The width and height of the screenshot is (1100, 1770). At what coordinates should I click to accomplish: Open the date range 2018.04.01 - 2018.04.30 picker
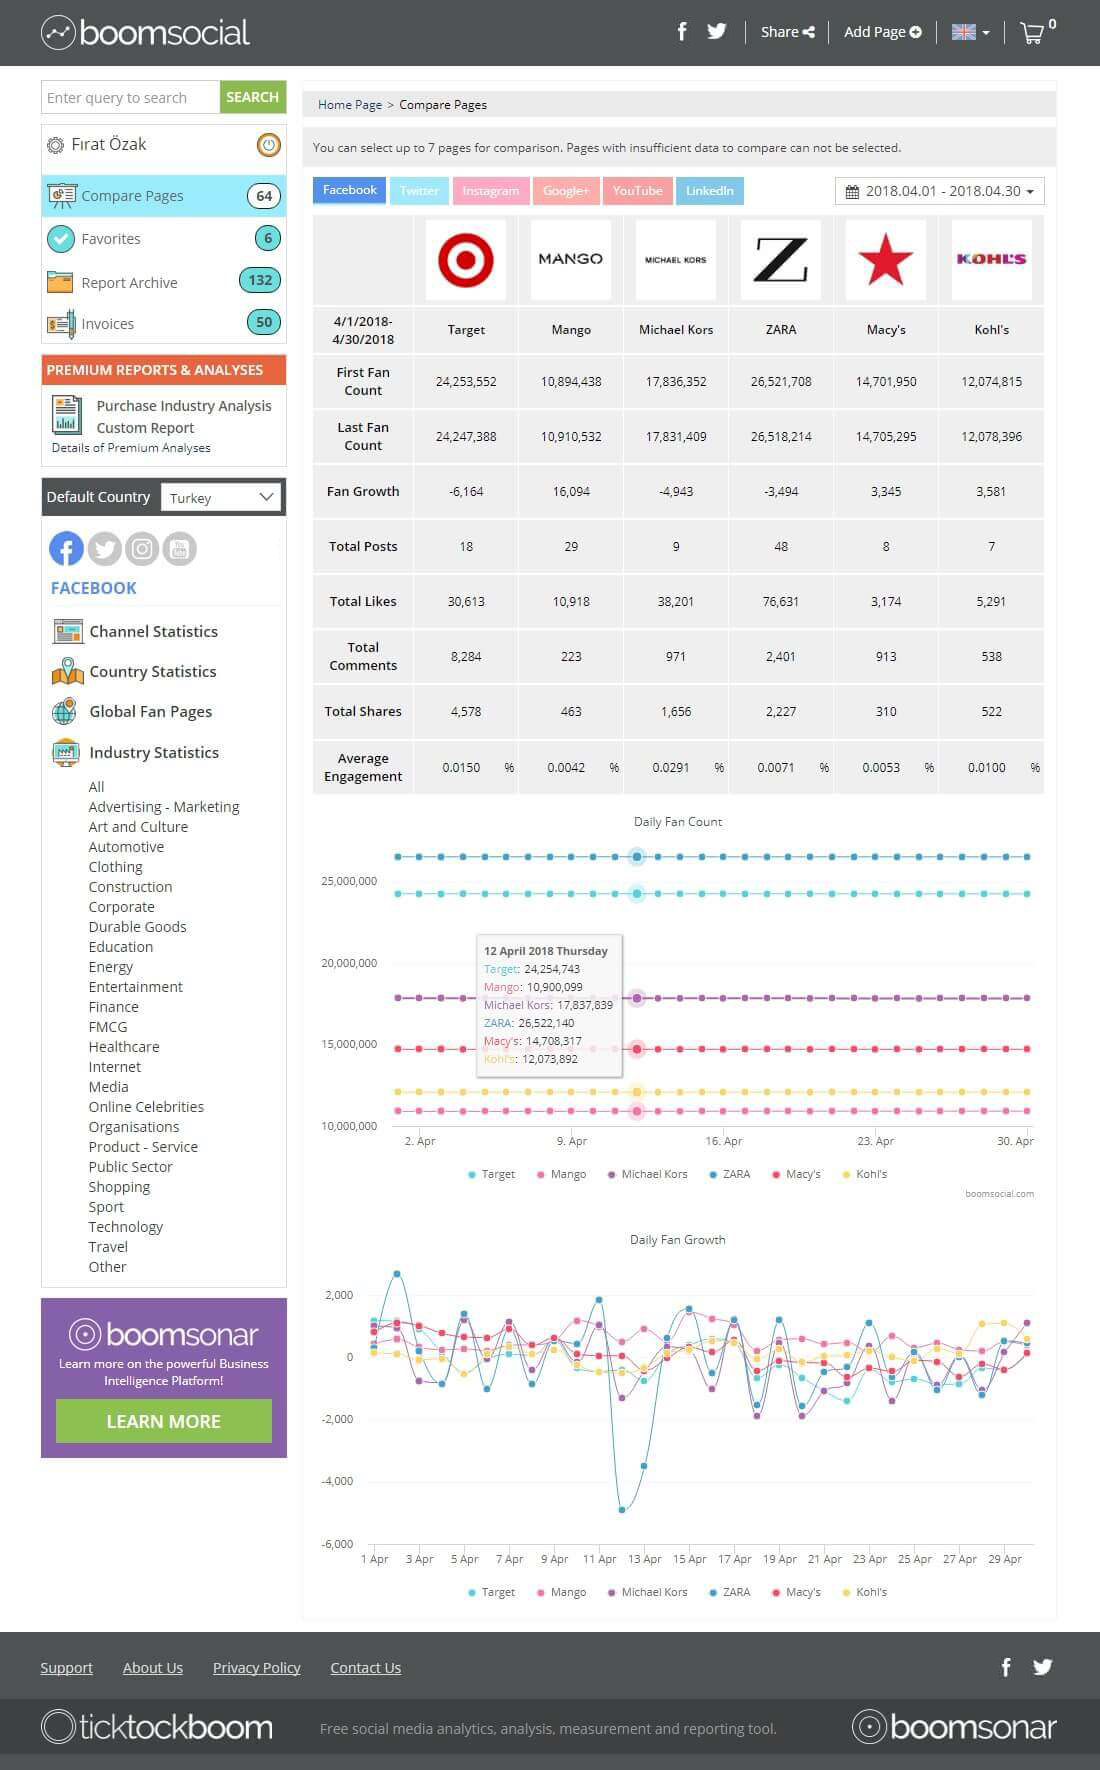click(940, 191)
